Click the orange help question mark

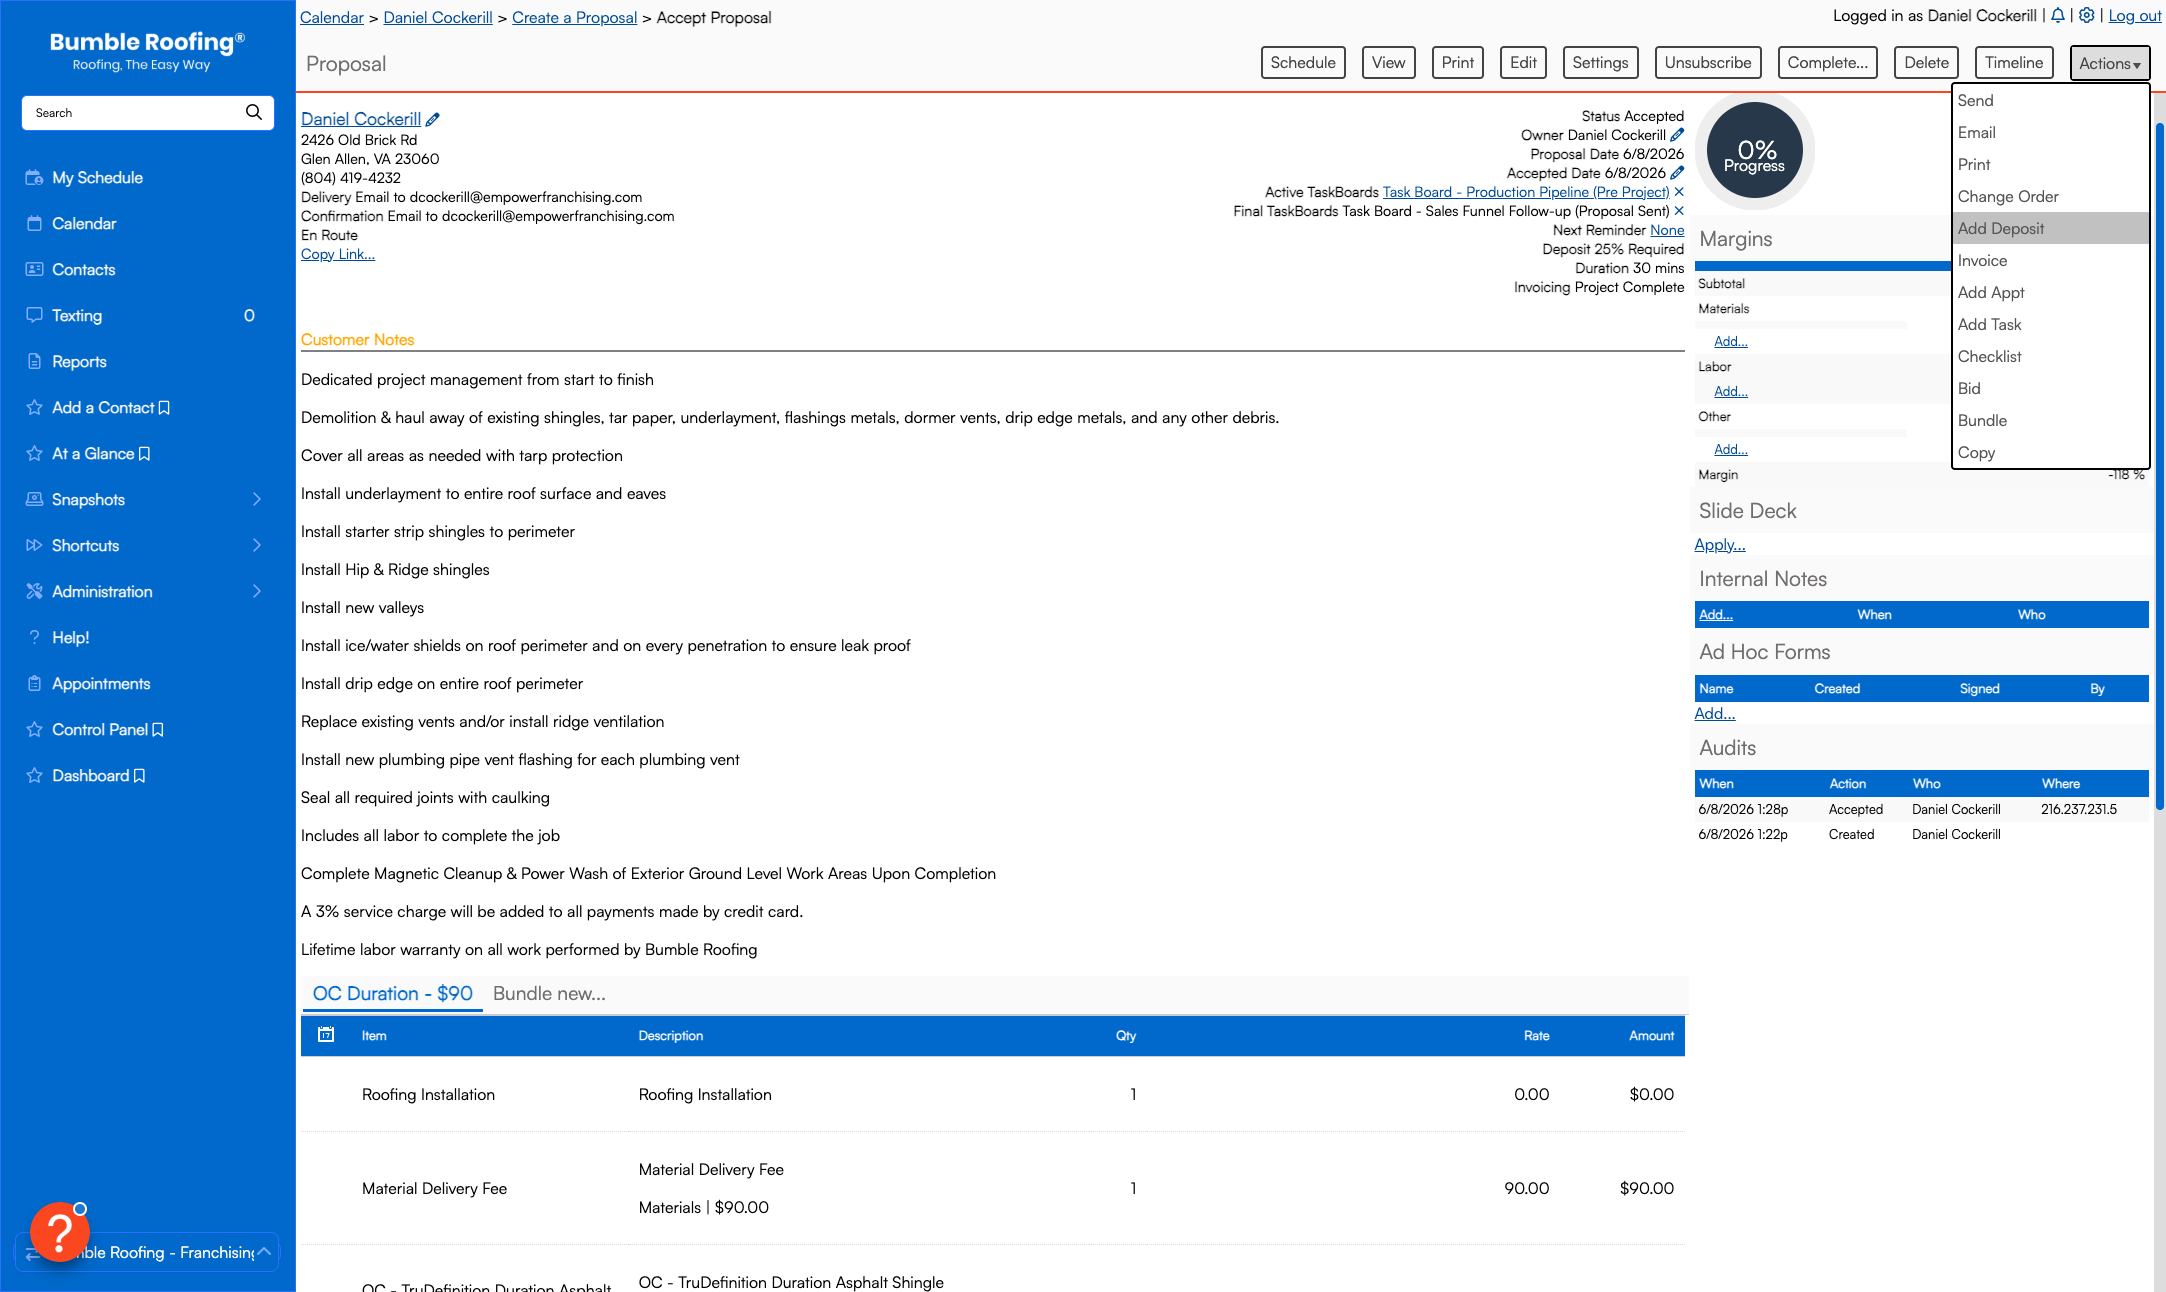(x=59, y=1232)
